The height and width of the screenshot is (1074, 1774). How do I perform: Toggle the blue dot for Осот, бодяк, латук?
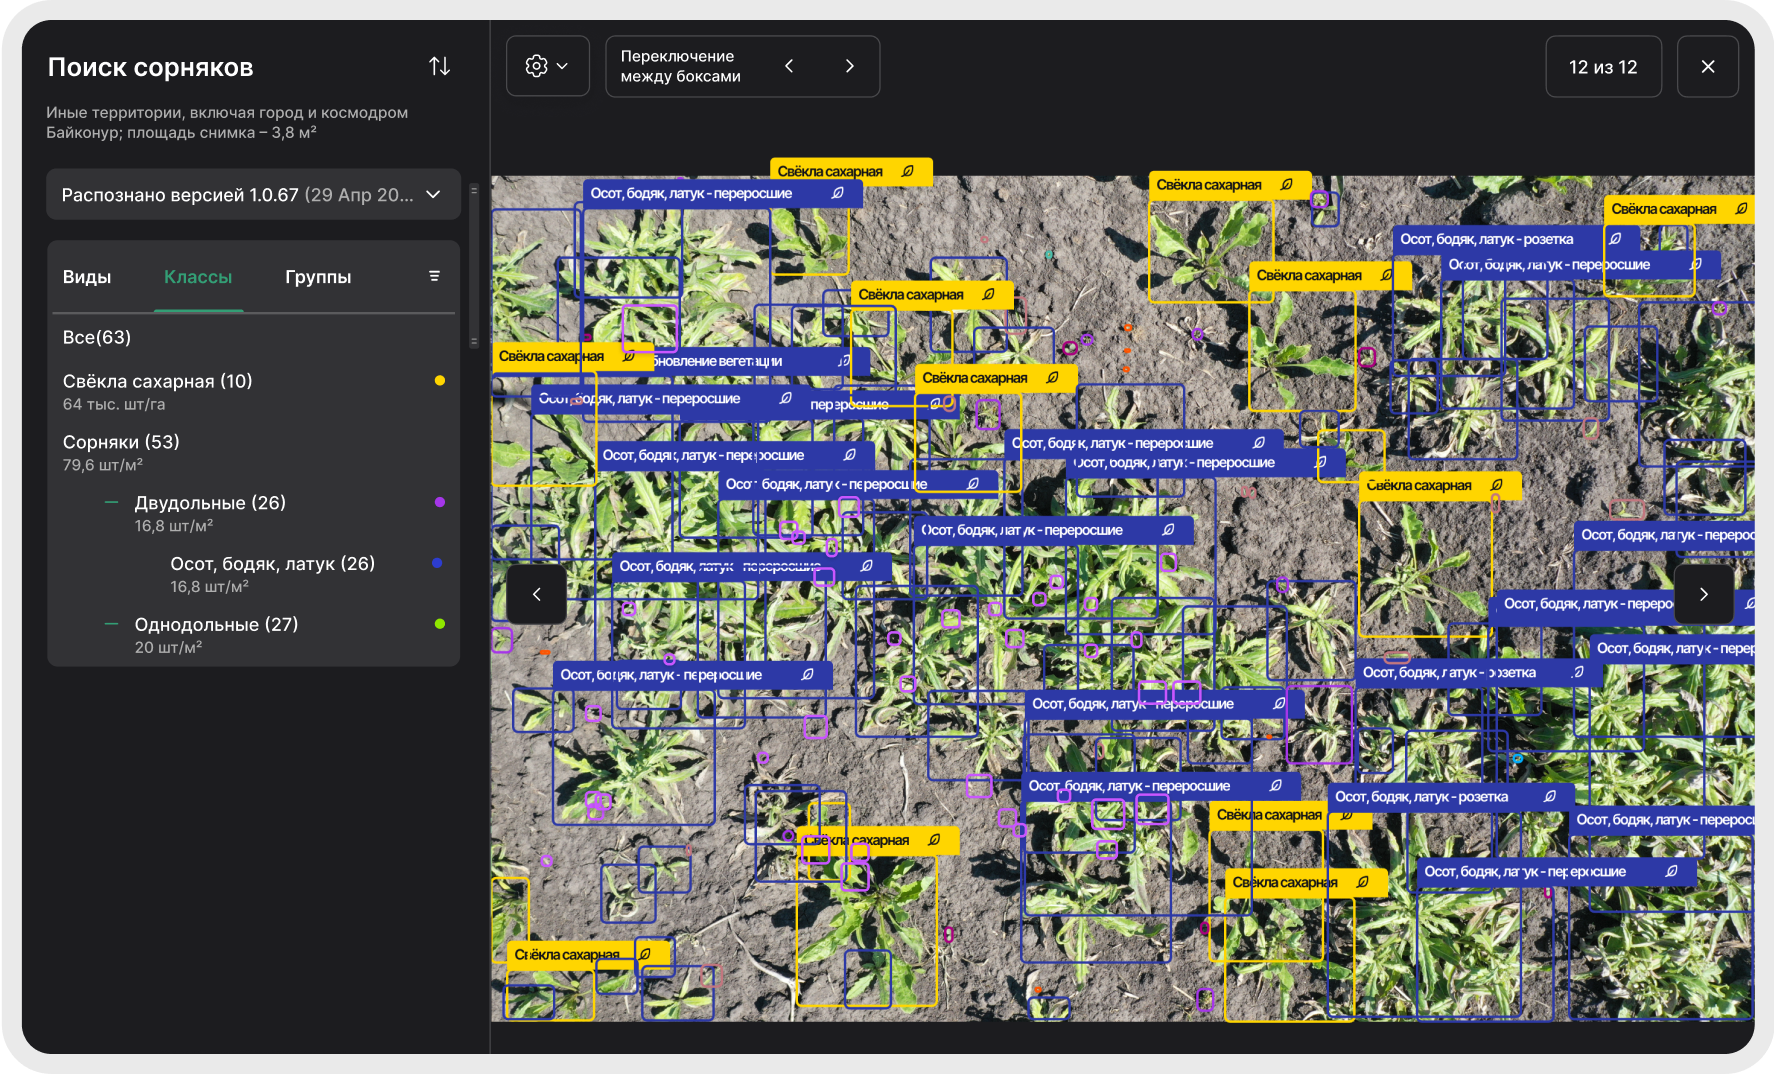(x=437, y=563)
